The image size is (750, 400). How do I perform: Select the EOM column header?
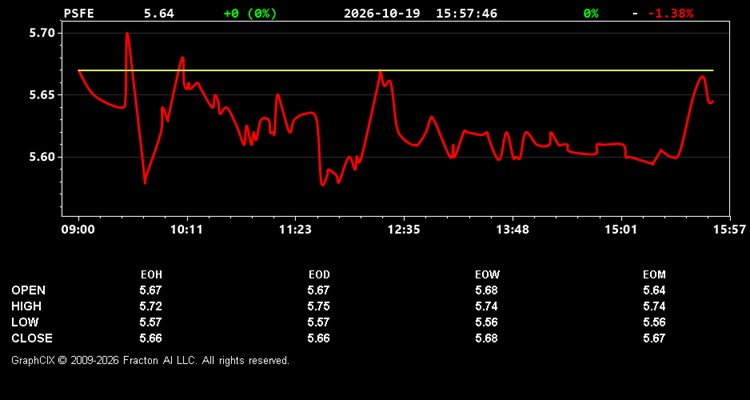pyautogui.click(x=654, y=275)
